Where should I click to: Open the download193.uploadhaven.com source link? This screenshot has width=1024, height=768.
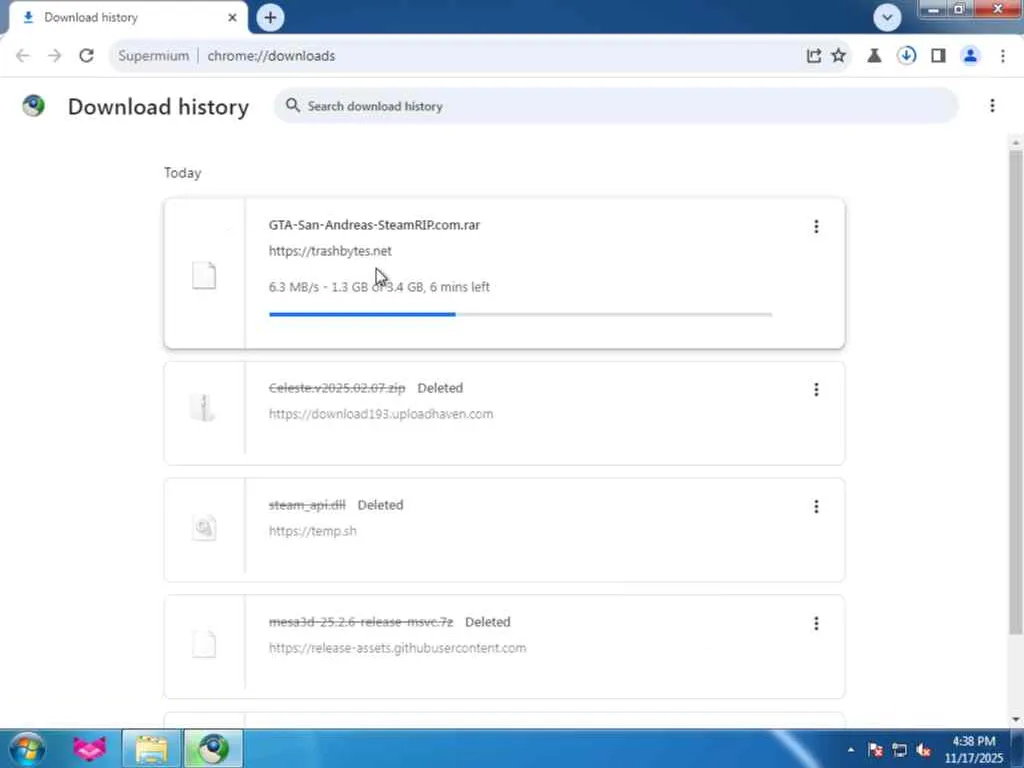click(381, 414)
